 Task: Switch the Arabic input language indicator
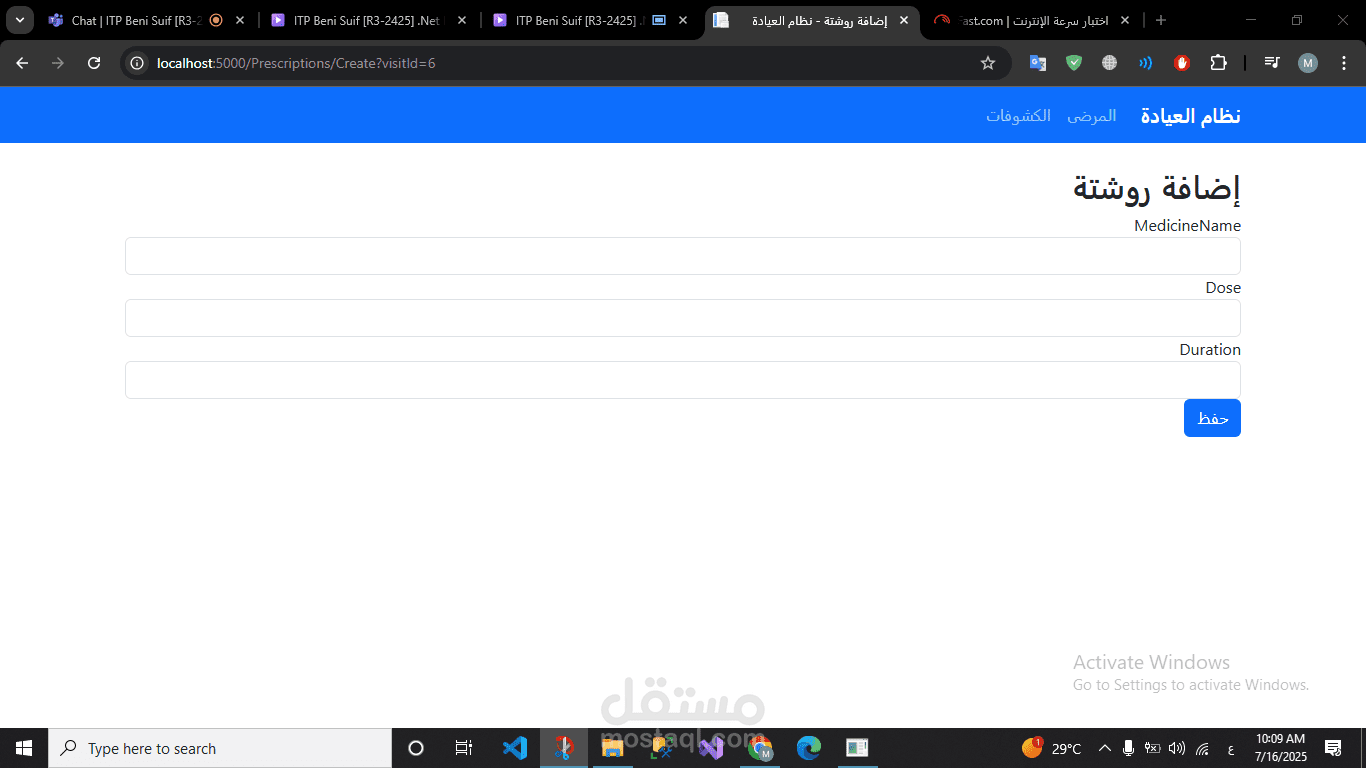click(x=1230, y=748)
